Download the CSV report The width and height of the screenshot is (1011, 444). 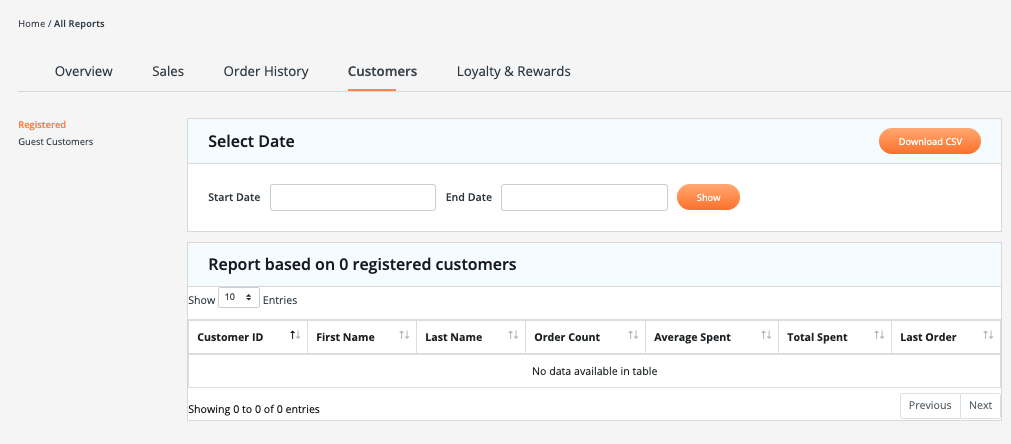pyautogui.click(x=930, y=142)
